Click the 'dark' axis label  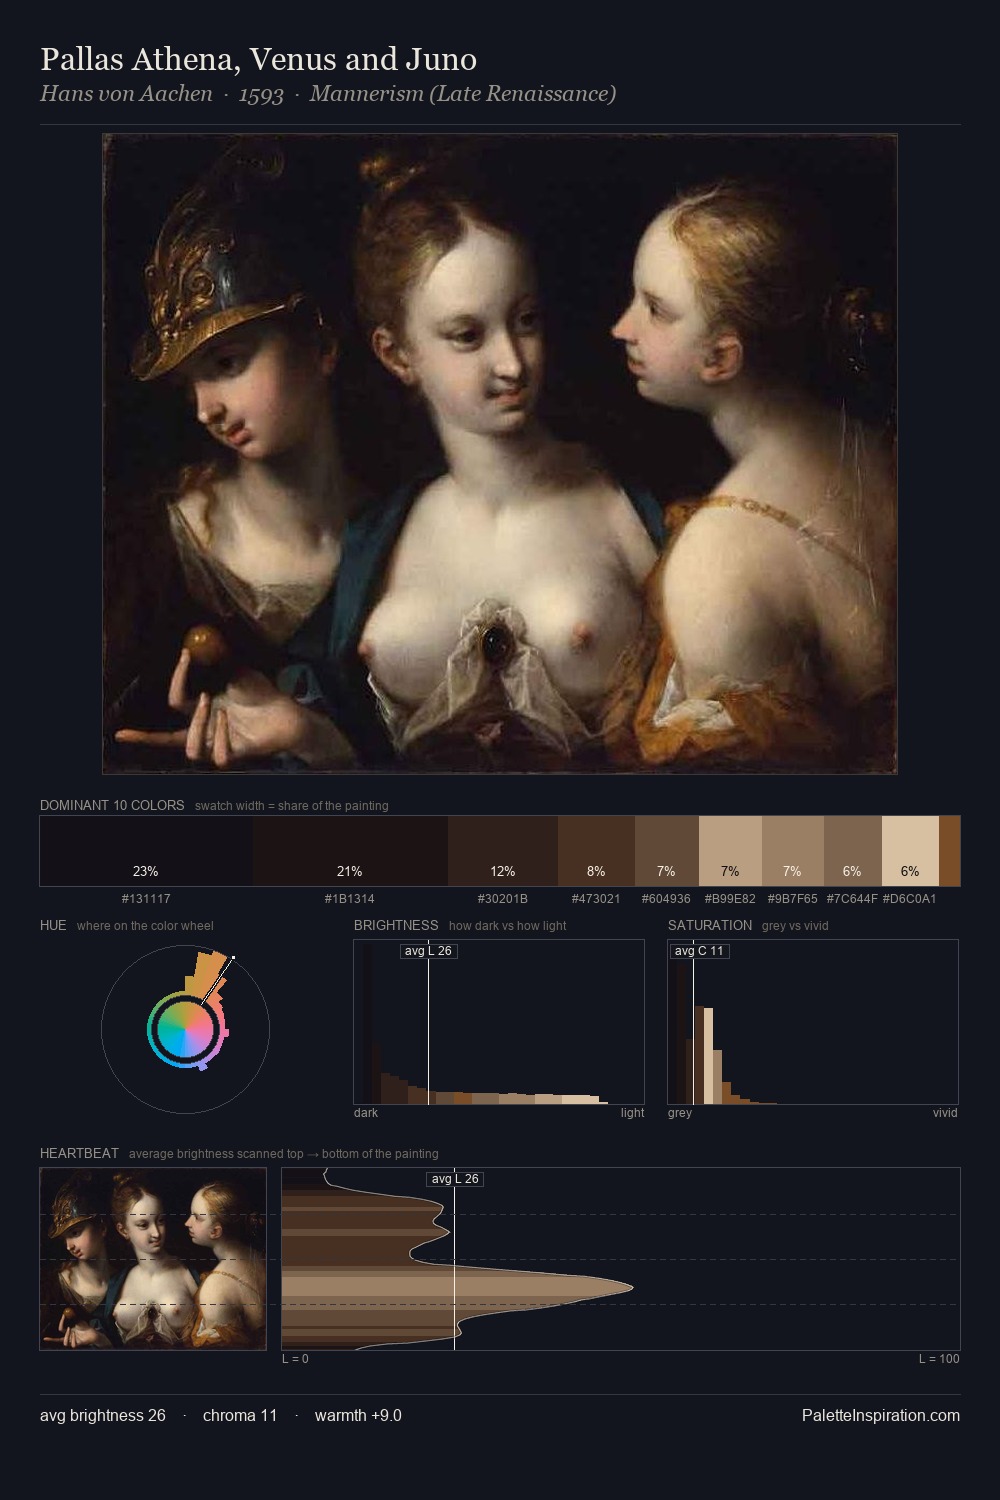(366, 1113)
